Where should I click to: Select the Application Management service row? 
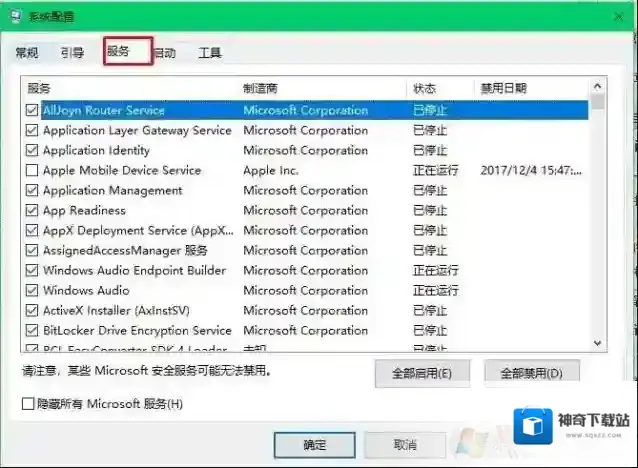[112, 190]
